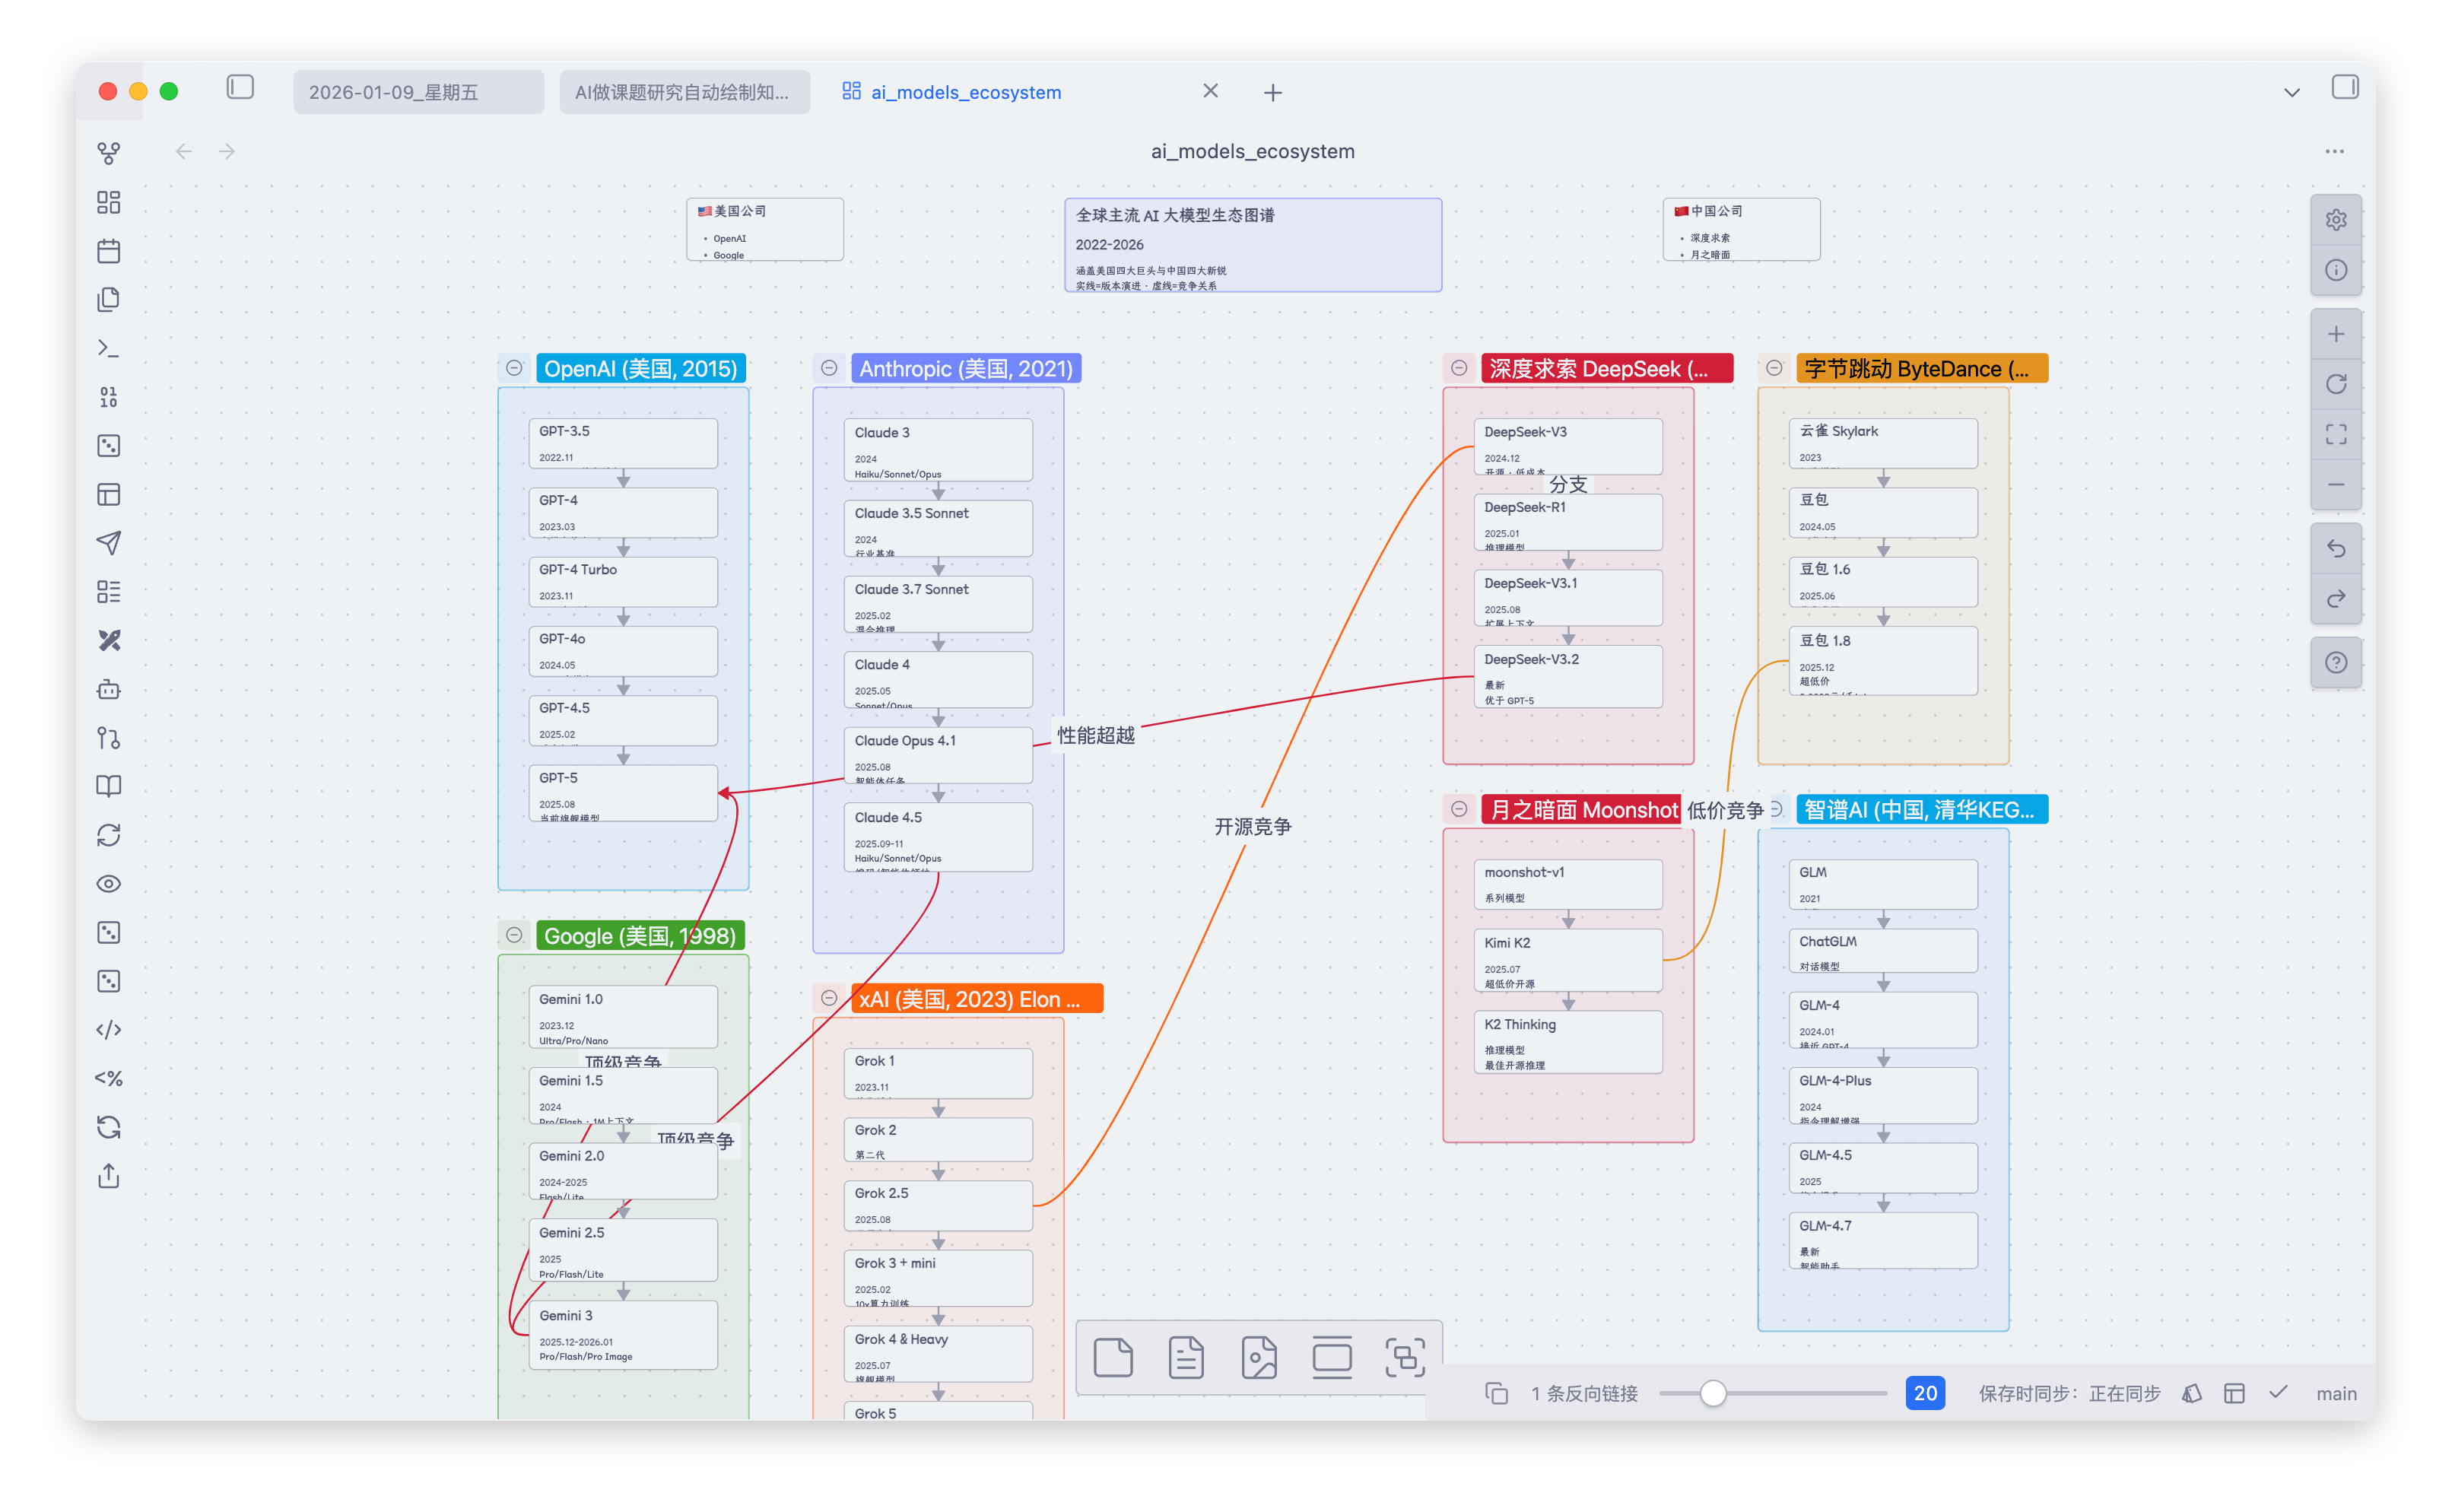Image resolution: width=2452 pixels, height=1512 pixels.
Task: Add a new card to canvas
Action: tap(1113, 1357)
